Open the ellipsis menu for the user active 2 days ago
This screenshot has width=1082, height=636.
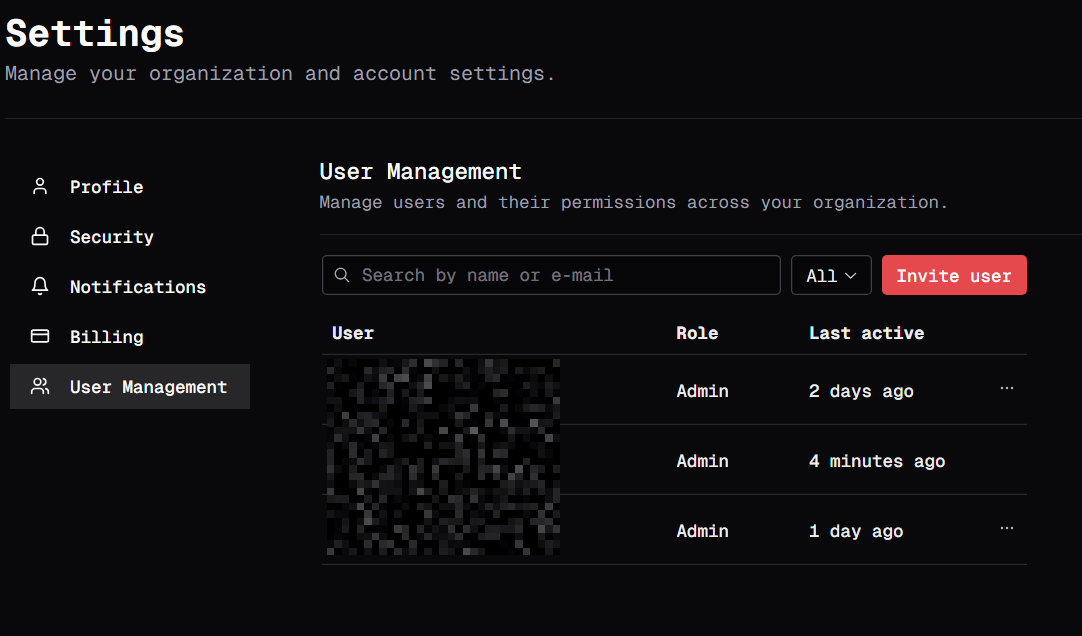point(1006,389)
